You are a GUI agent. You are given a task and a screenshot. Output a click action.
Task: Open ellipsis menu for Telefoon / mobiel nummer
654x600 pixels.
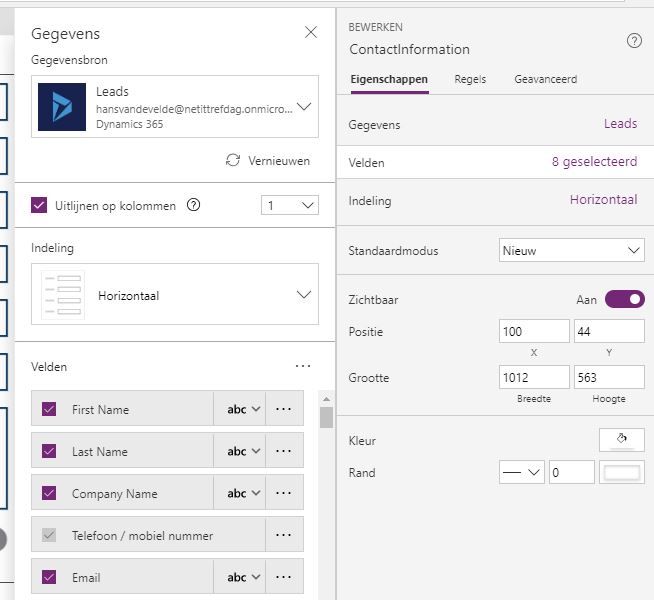tap(284, 535)
